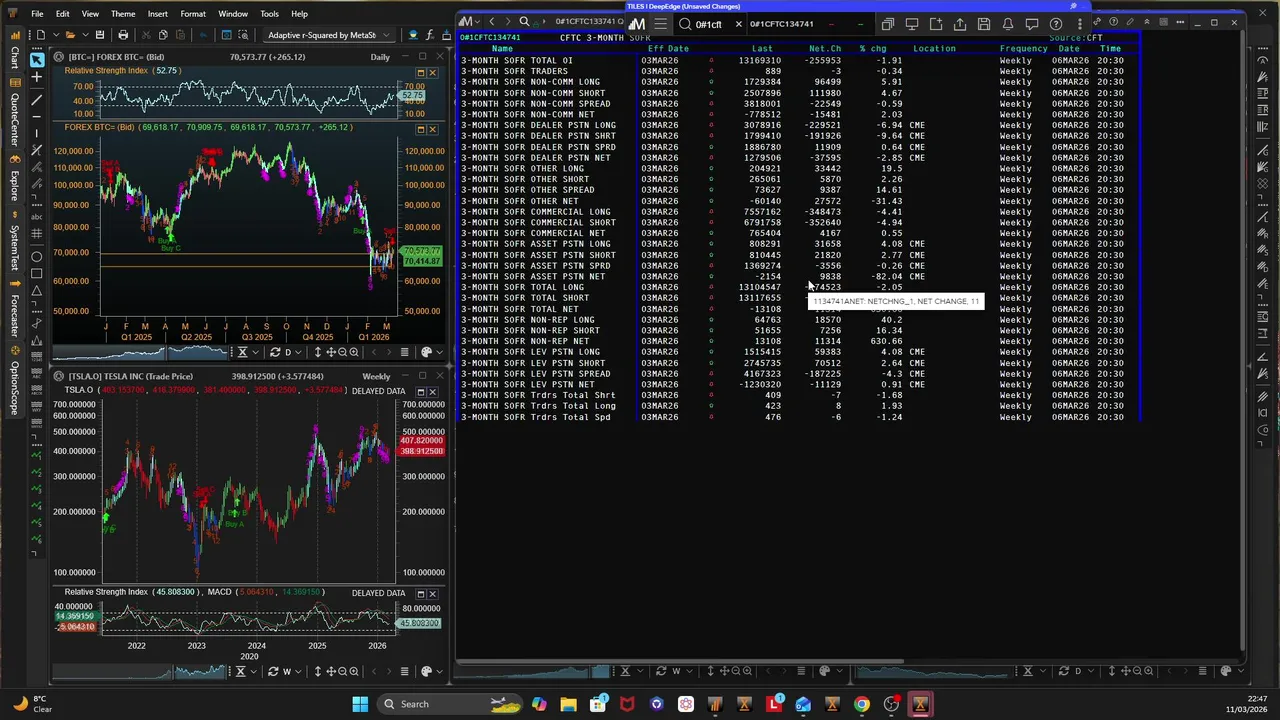The image size is (1280, 720).
Task: Click the Undo arrow icon in toolbar
Action: [x=203, y=35]
